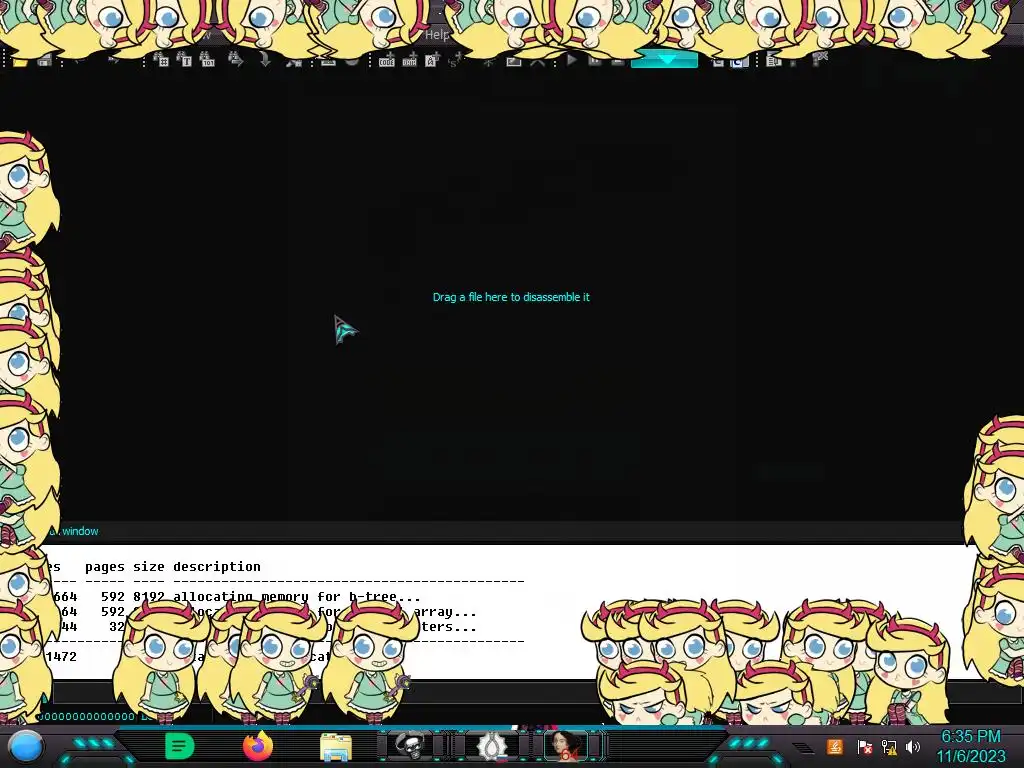The height and width of the screenshot is (768, 1024).
Task: Click 'allocating memory for b-tree...' output line
Action: [296, 596]
